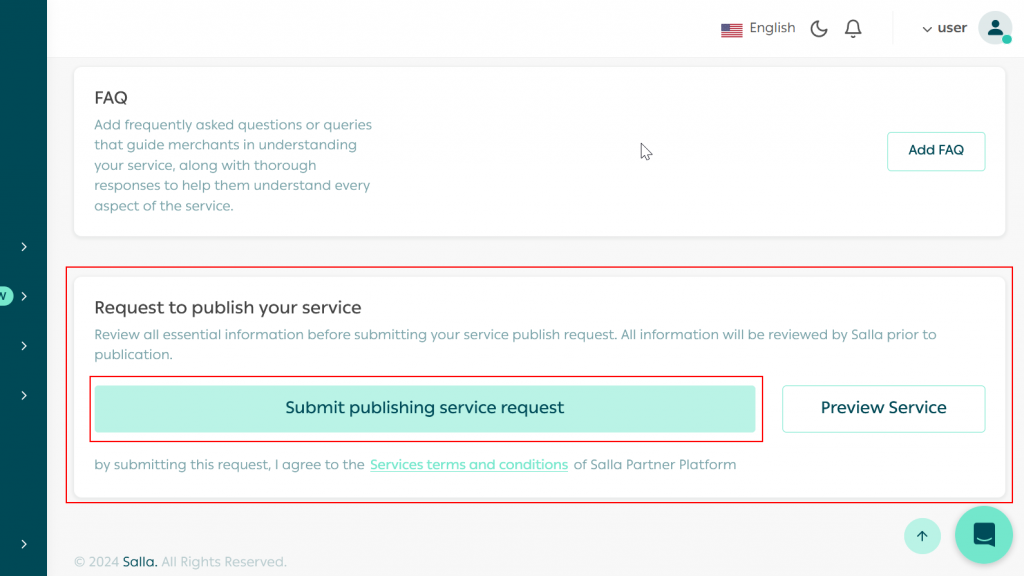Click the user profile avatar
Image resolution: width=1024 pixels, height=576 pixels.
pyautogui.click(x=994, y=28)
